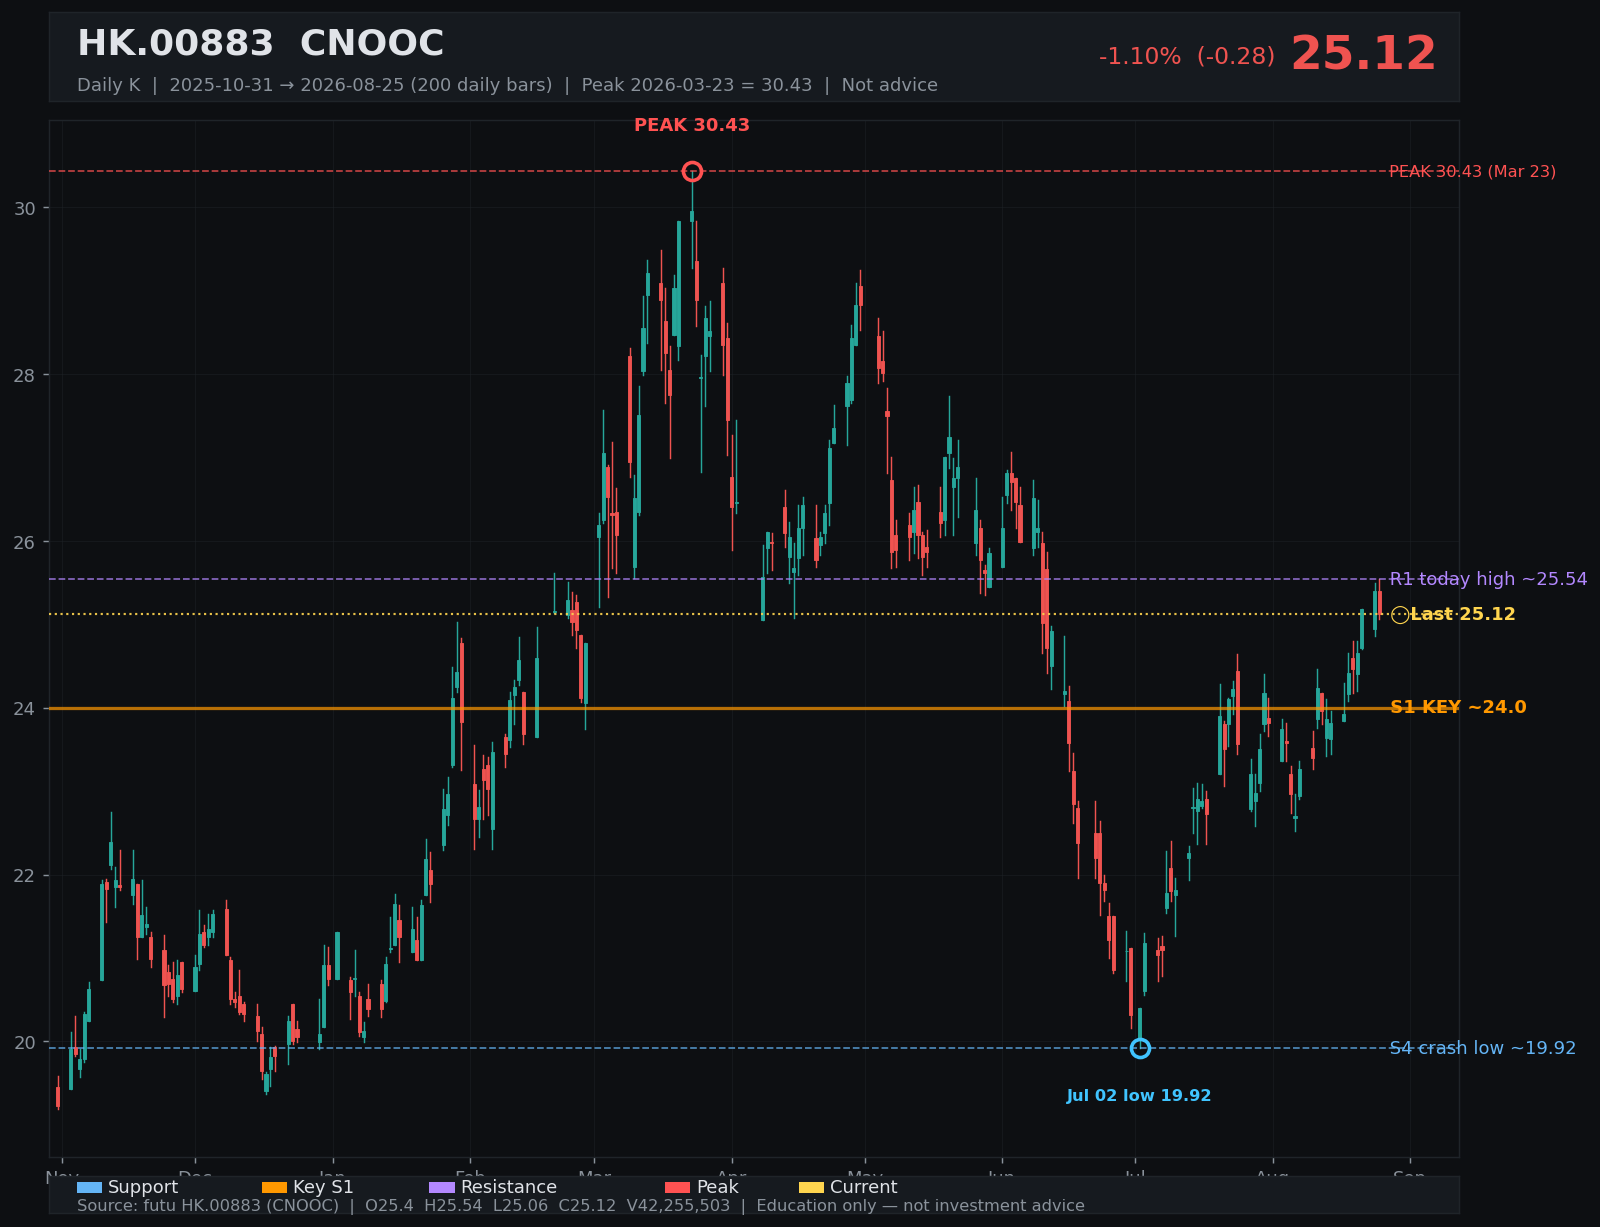Click the 24 tick on the price axis
This screenshot has height=1227, width=1600.
point(25,708)
